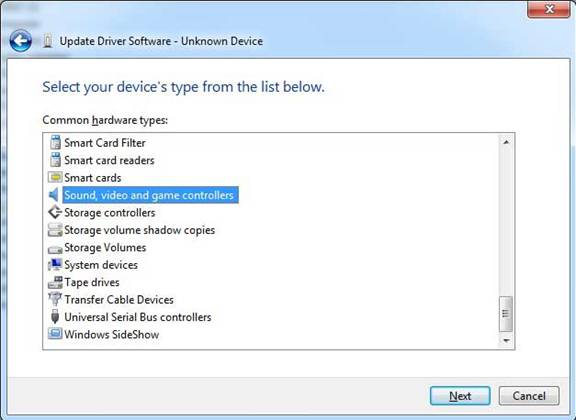
Task: Click the hardware list scrollbar thumb
Action: point(506,313)
